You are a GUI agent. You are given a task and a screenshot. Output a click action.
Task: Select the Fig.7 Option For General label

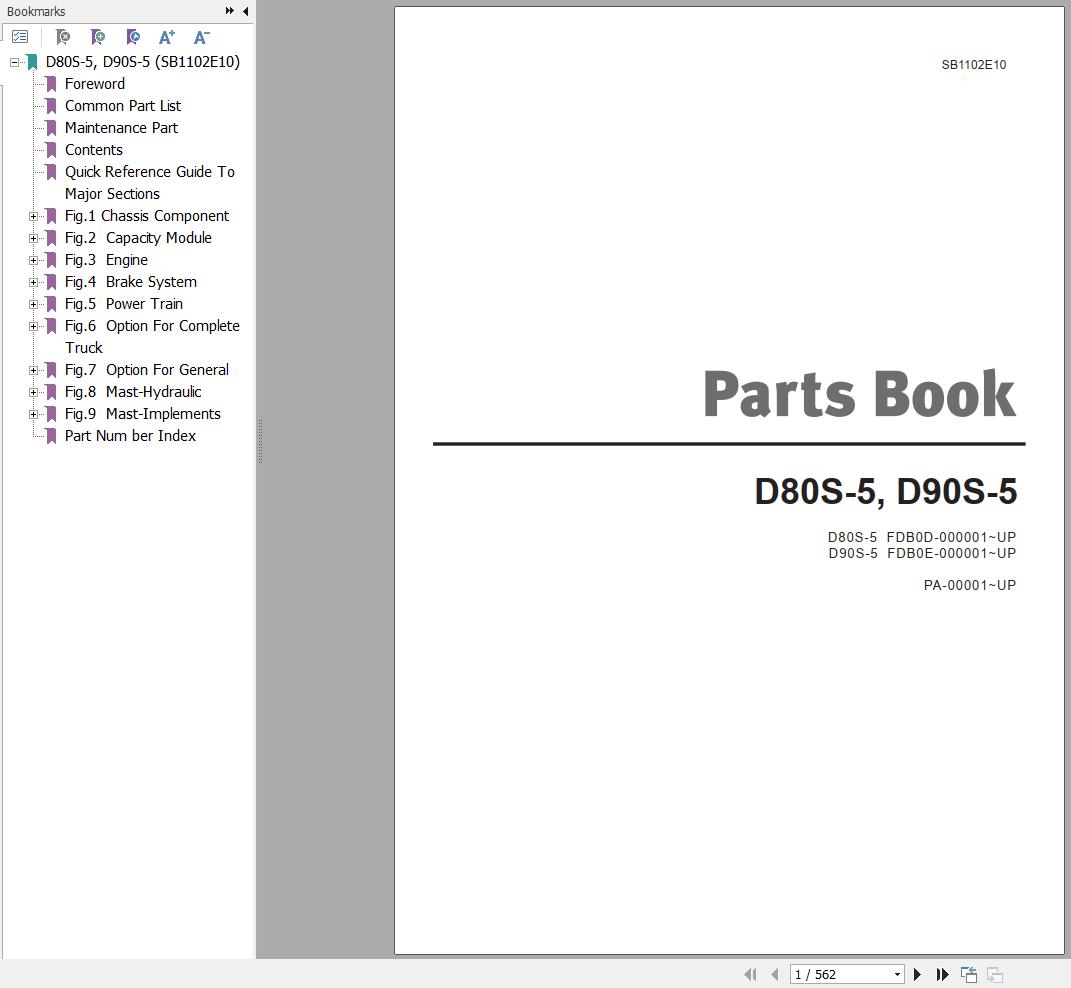[147, 370]
